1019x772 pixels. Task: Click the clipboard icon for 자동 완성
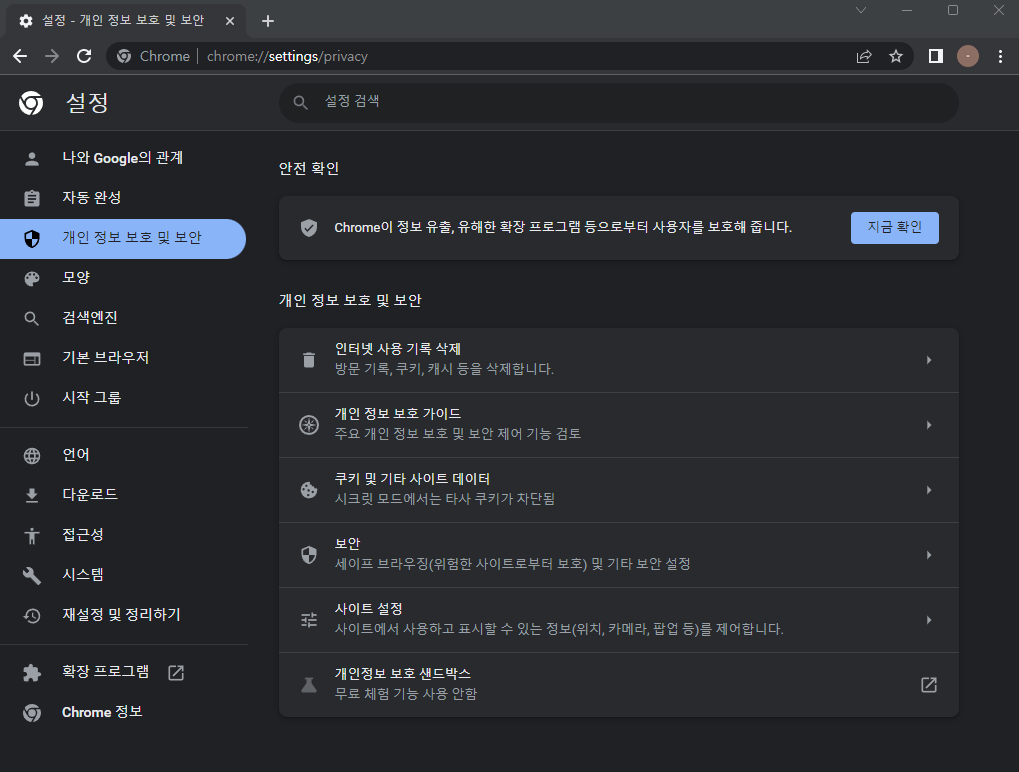(x=32, y=198)
